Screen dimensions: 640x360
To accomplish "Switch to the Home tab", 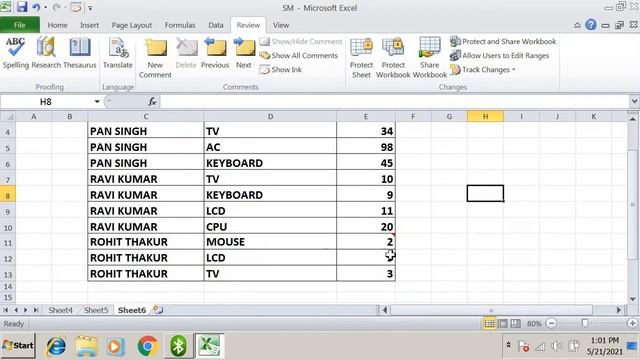I will pos(58,25).
